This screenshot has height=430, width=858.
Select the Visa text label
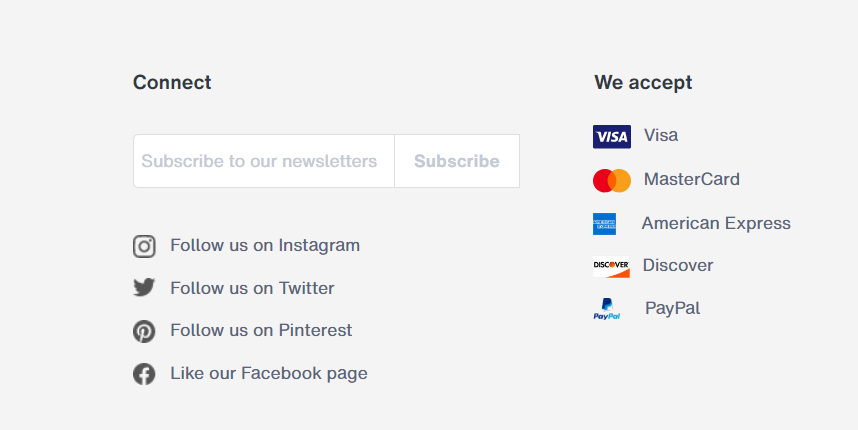click(661, 135)
